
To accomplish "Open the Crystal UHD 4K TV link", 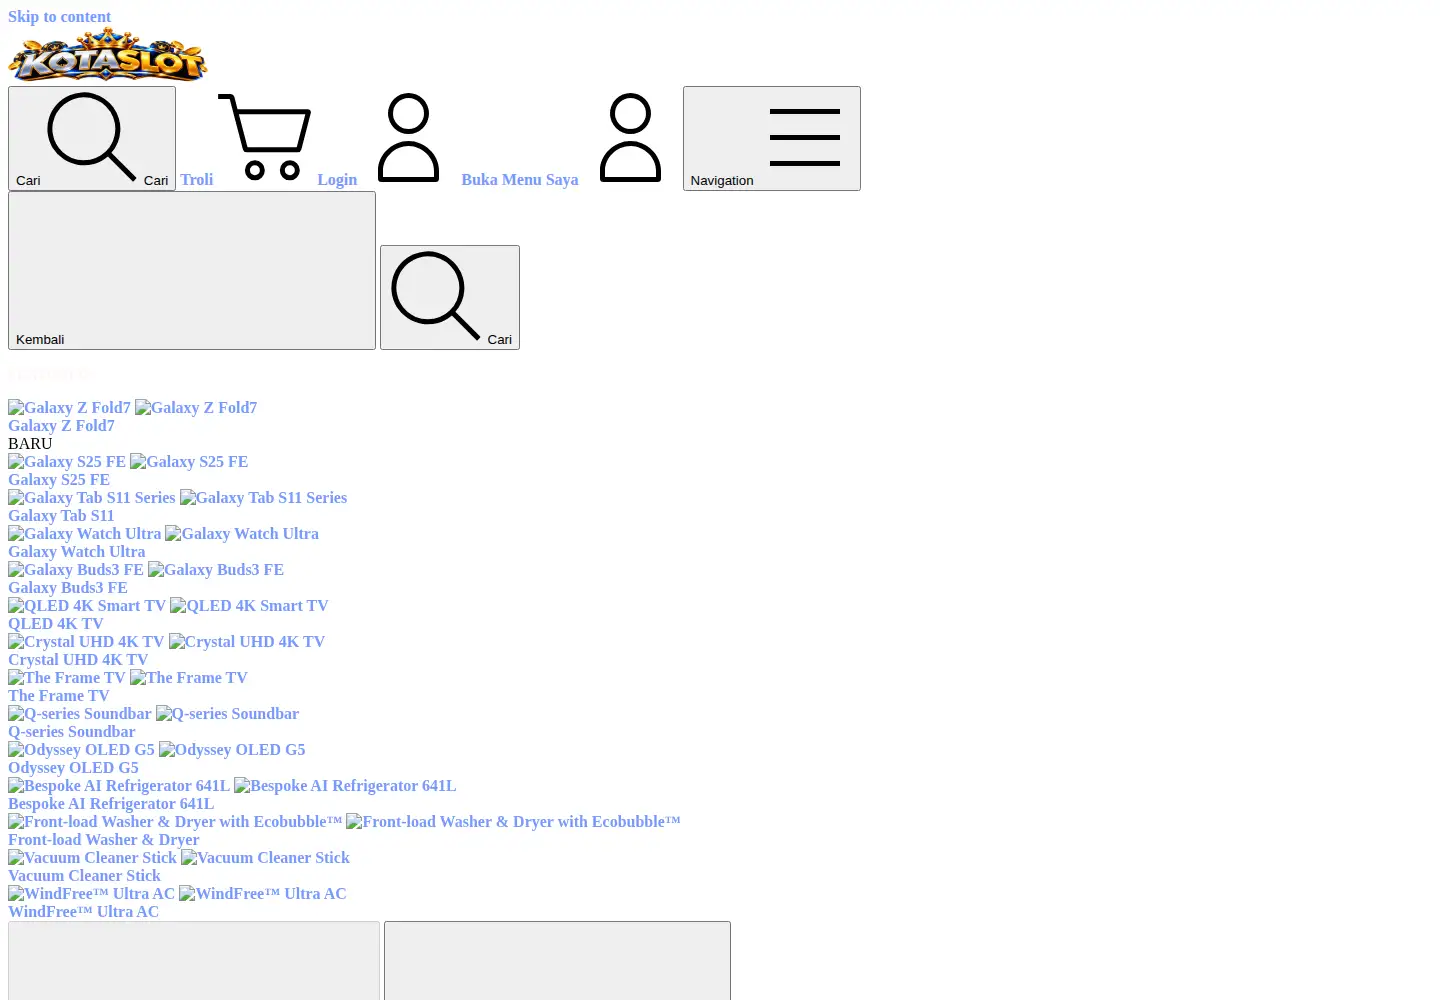I will (x=78, y=660).
